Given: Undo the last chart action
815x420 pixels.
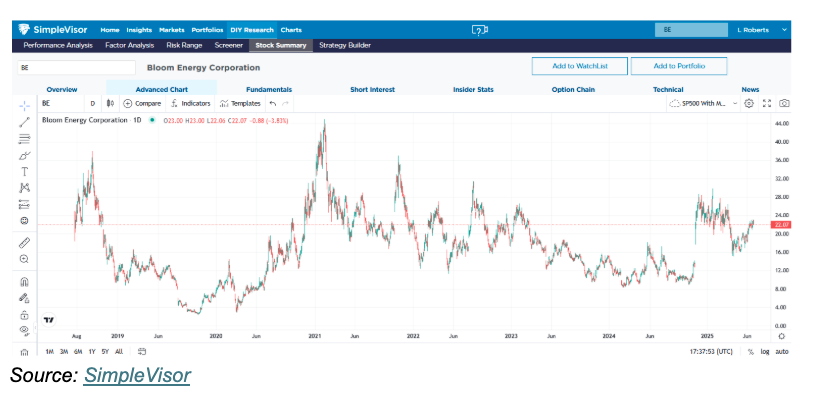Looking at the screenshot, I should (x=273, y=103).
